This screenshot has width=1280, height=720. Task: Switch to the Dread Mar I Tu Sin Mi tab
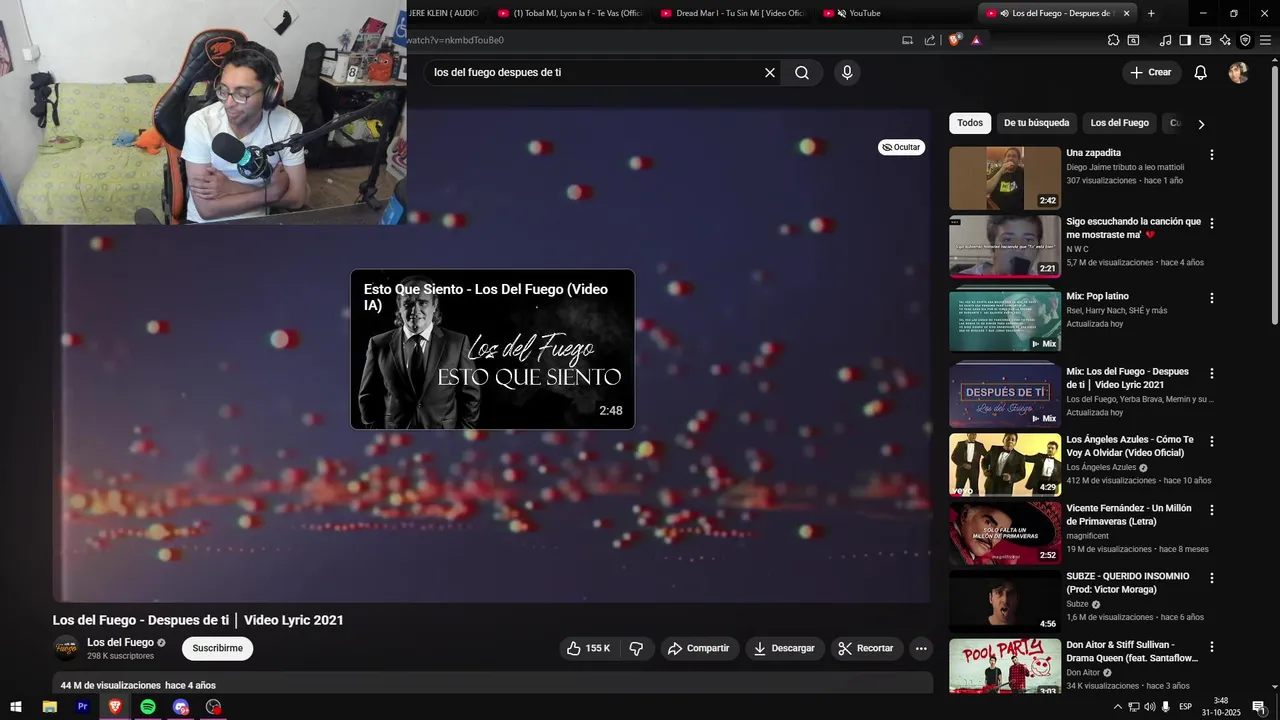click(x=732, y=13)
